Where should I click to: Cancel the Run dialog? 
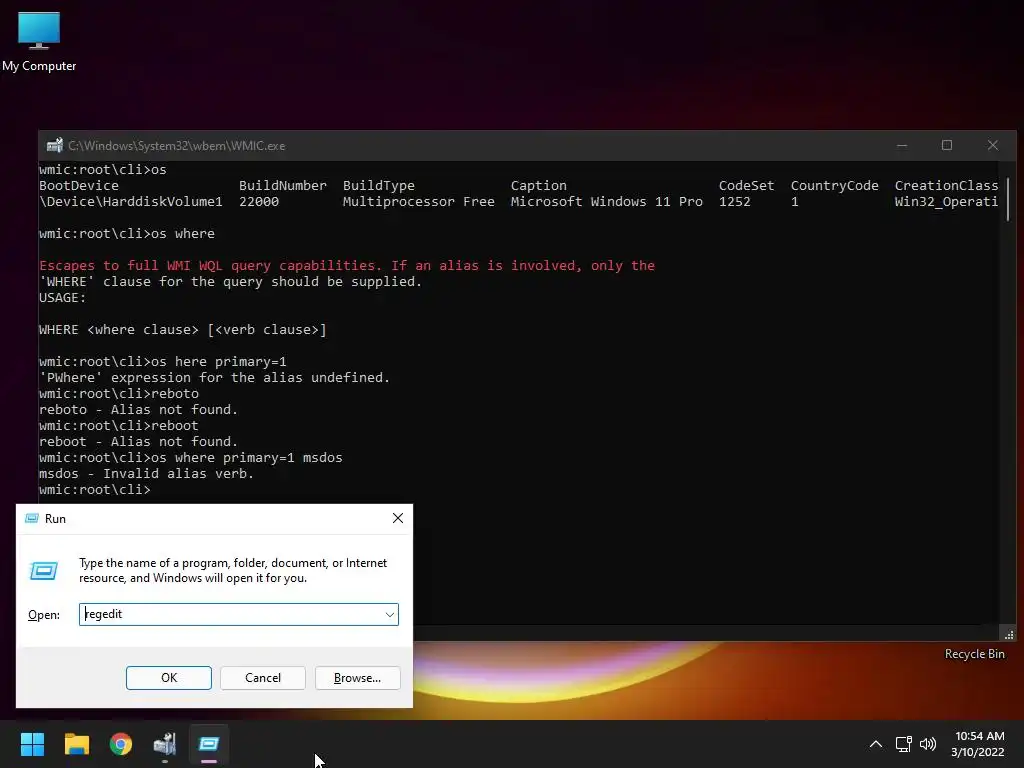[263, 678]
